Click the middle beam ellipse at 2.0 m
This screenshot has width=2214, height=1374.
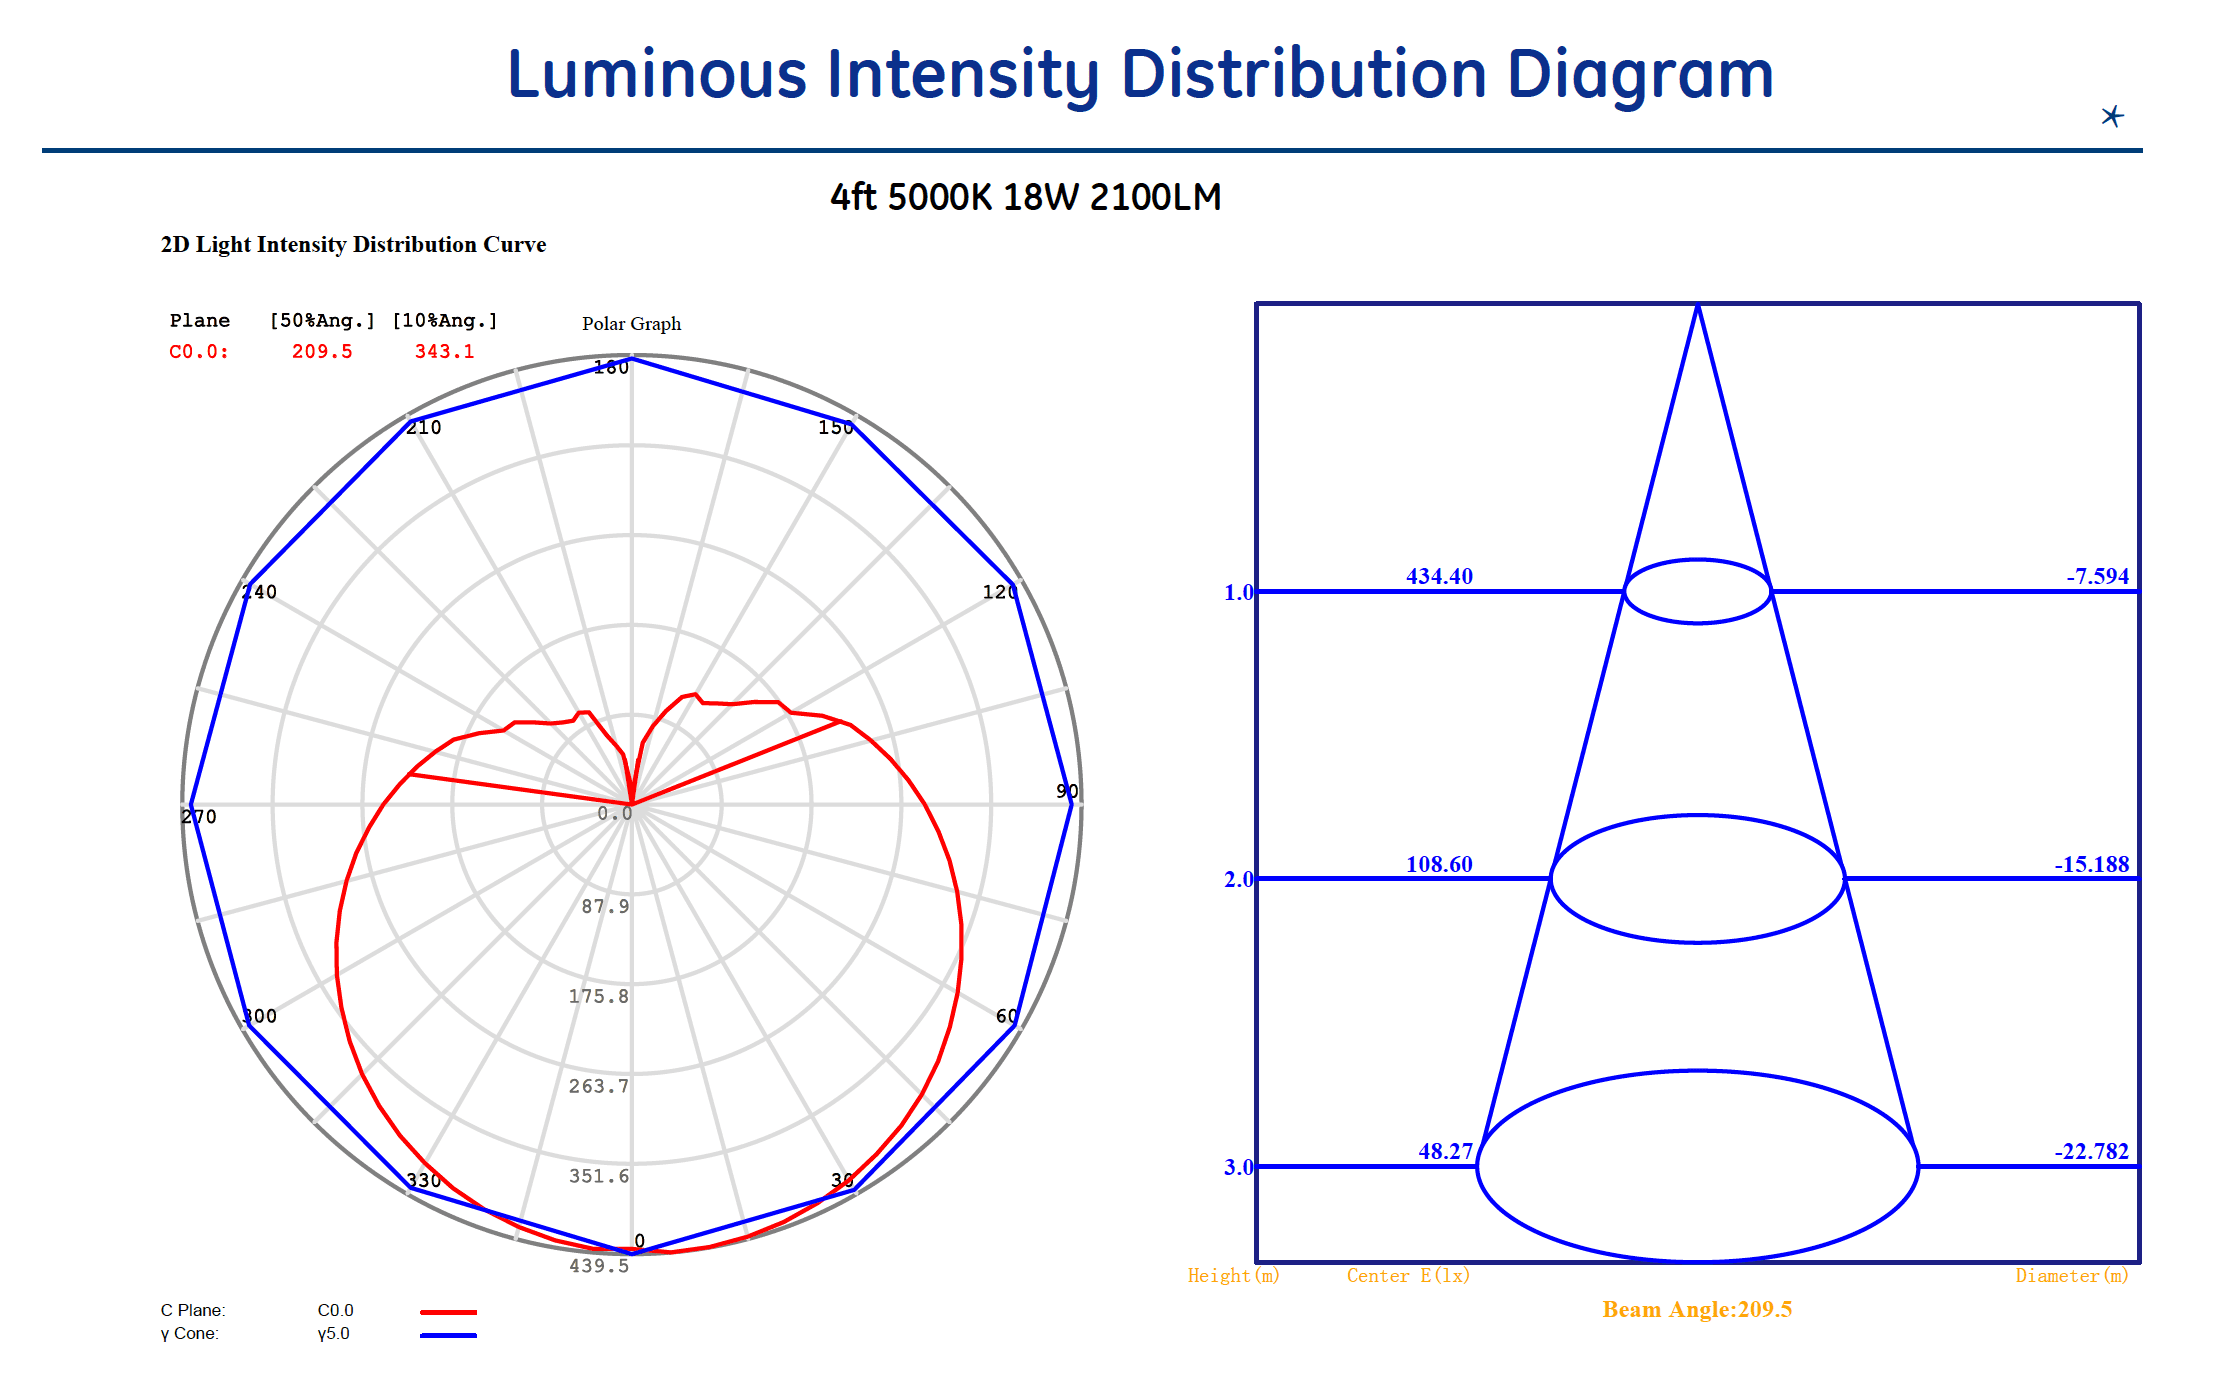(1698, 878)
